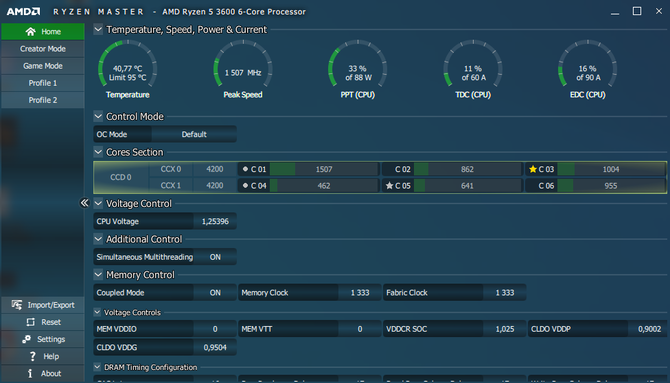Image resolution: width=670 pixels, height=383 pixels.
Task: Click MEM VTT value field
Action: (360, 329)
